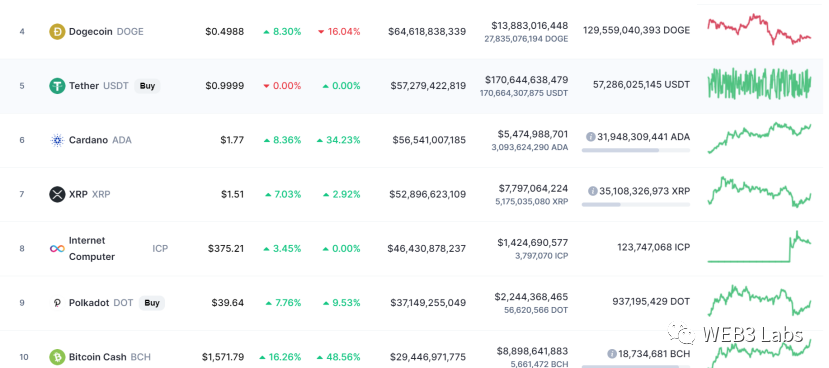Click the Internet Computer infinity logo
829x368 pixels.
(57, 249)
